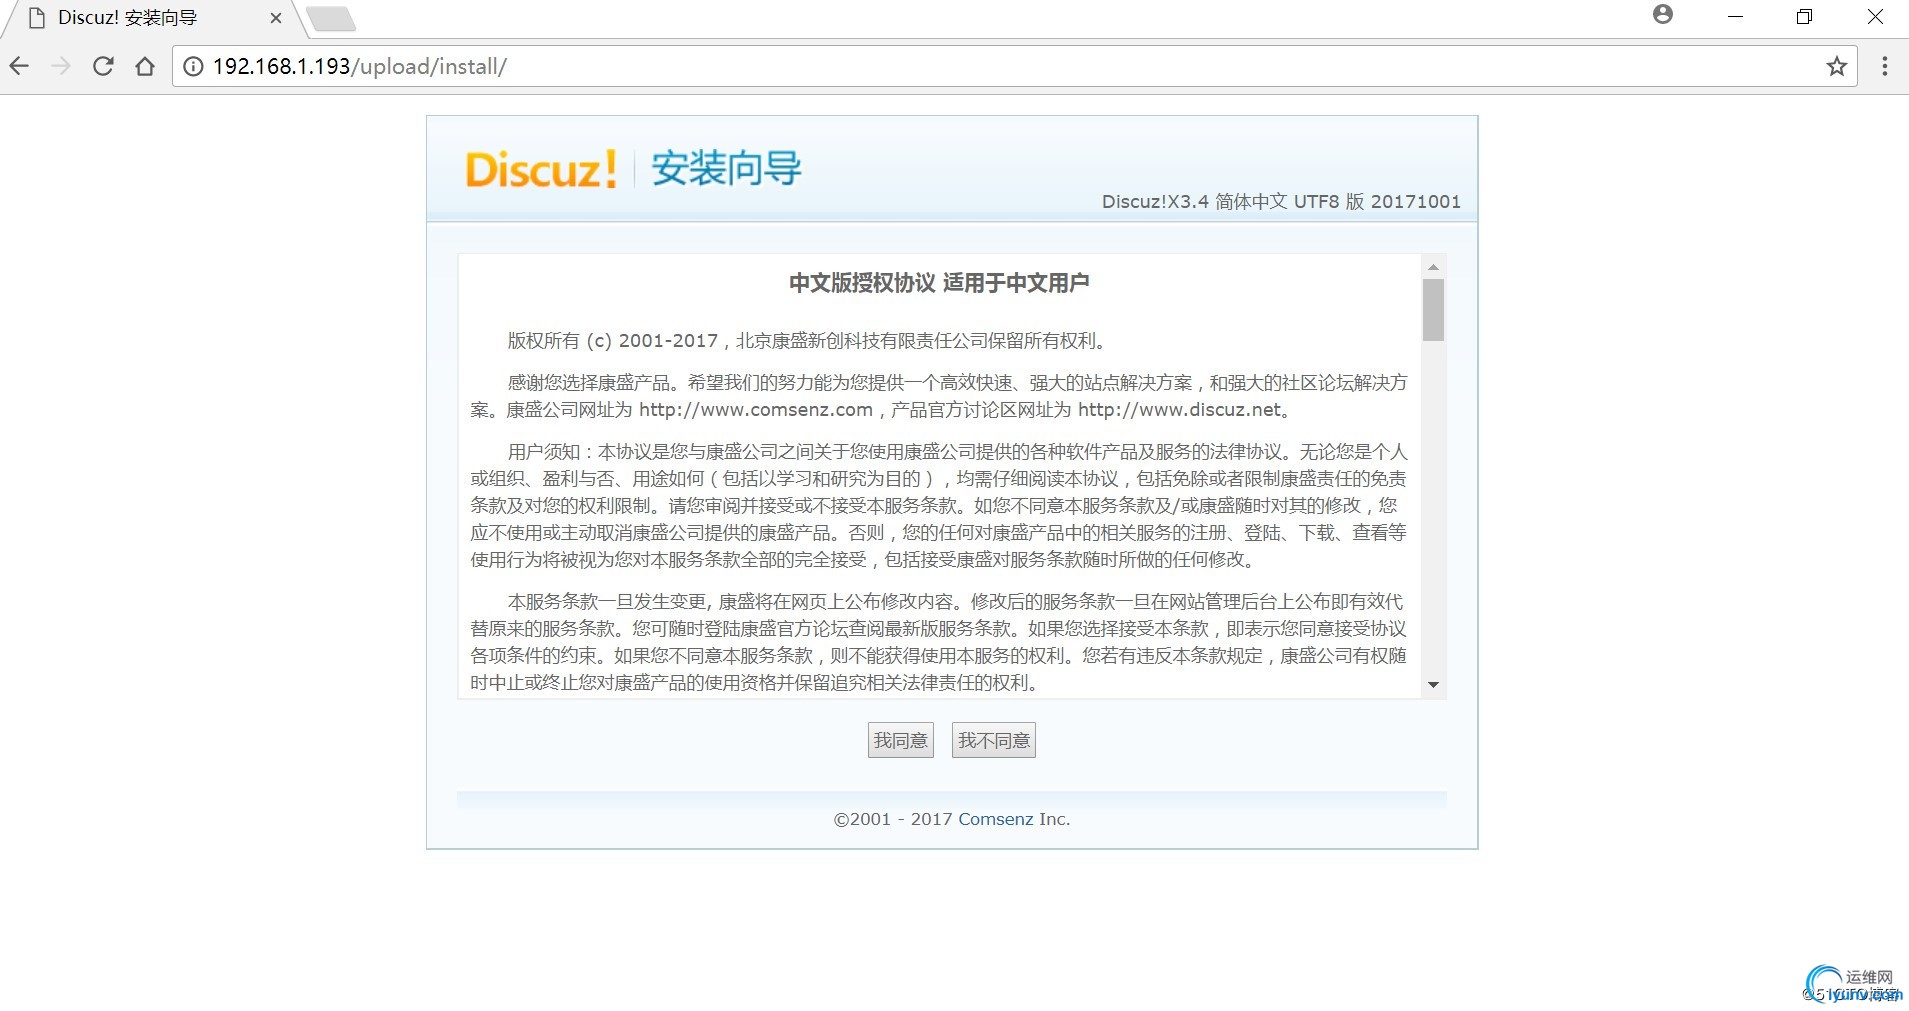The height and width of the screenshot is (1011, 1909).
Task: Click the browser Forward arrow
Action: pyautogui.click(x=61, y=66)
